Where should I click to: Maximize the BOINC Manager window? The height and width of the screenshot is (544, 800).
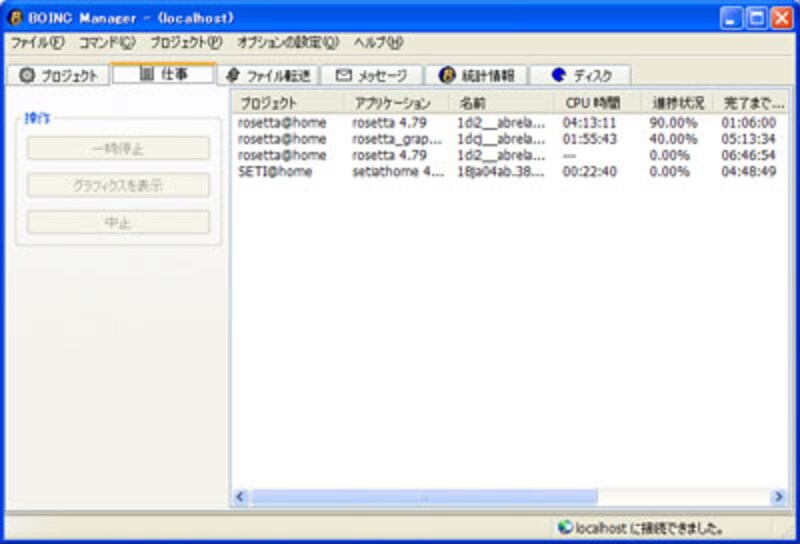[x=757, y=18]
